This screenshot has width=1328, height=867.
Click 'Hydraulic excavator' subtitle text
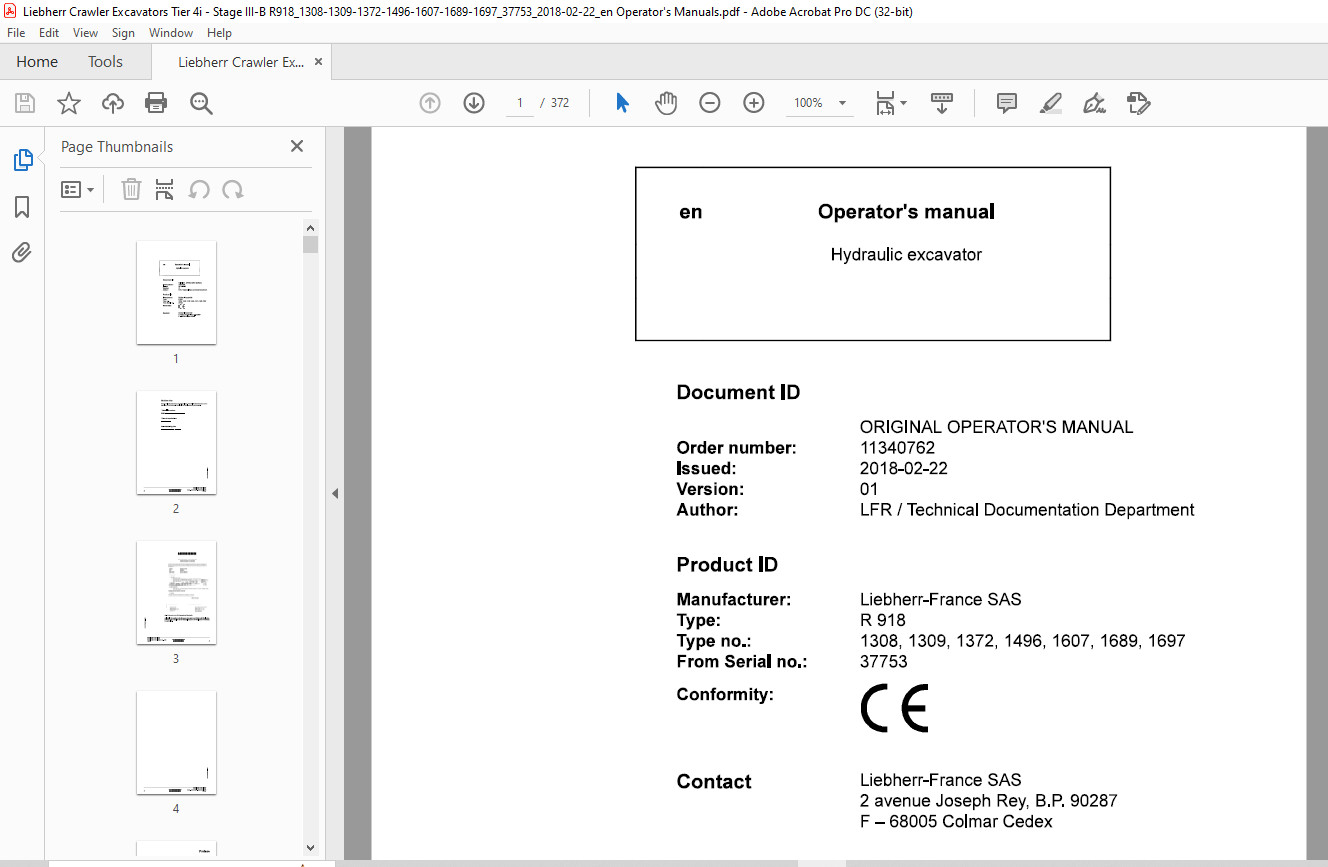[x=906, y=254]
